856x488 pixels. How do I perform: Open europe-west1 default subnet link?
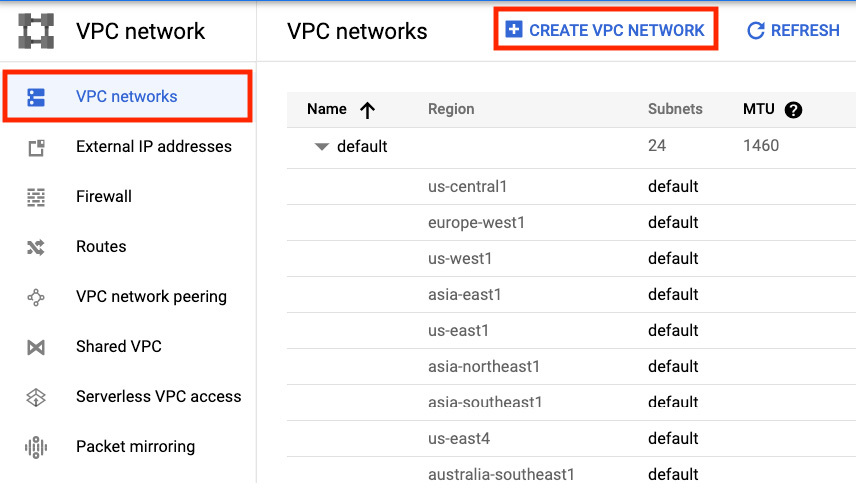click(673, 222)
